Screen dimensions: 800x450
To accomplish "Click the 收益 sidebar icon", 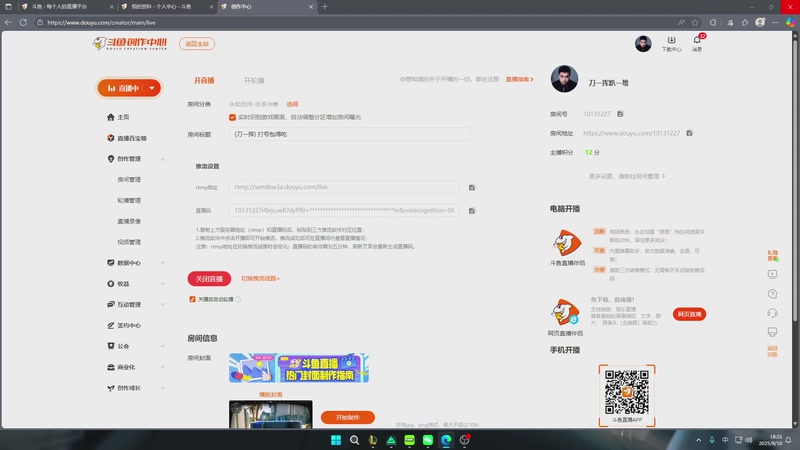I will point(111,284).
